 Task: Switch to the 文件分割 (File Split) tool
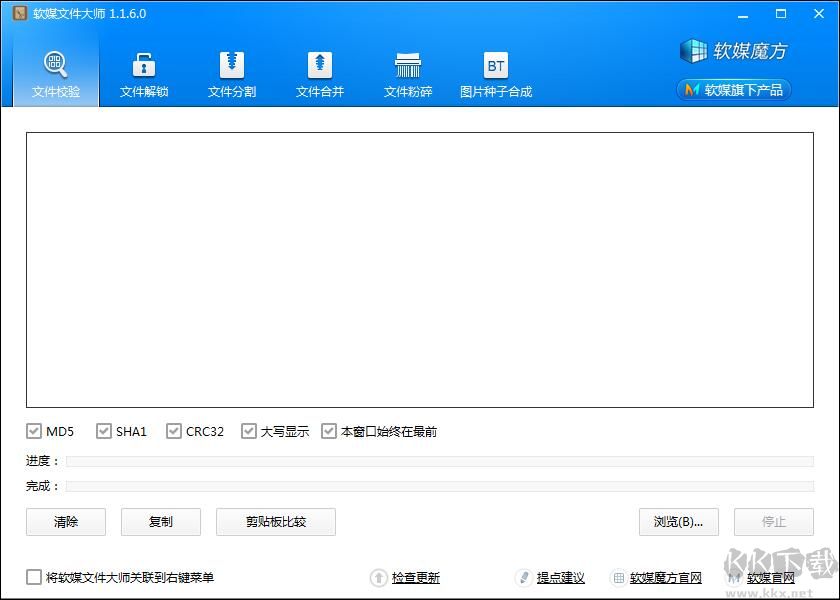pyautogui.click(x=231, y=70)
